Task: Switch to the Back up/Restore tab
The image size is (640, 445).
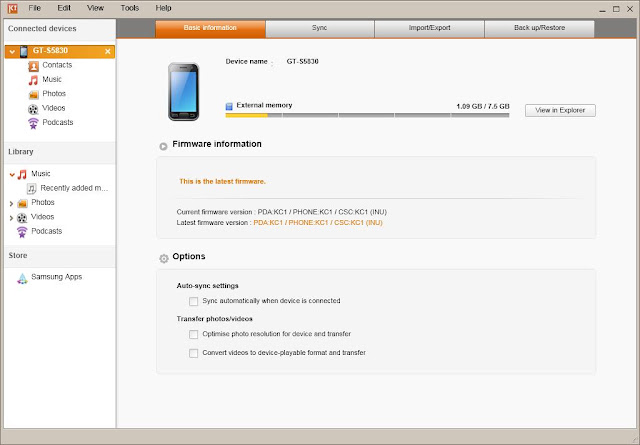Action: click(539, 28)
